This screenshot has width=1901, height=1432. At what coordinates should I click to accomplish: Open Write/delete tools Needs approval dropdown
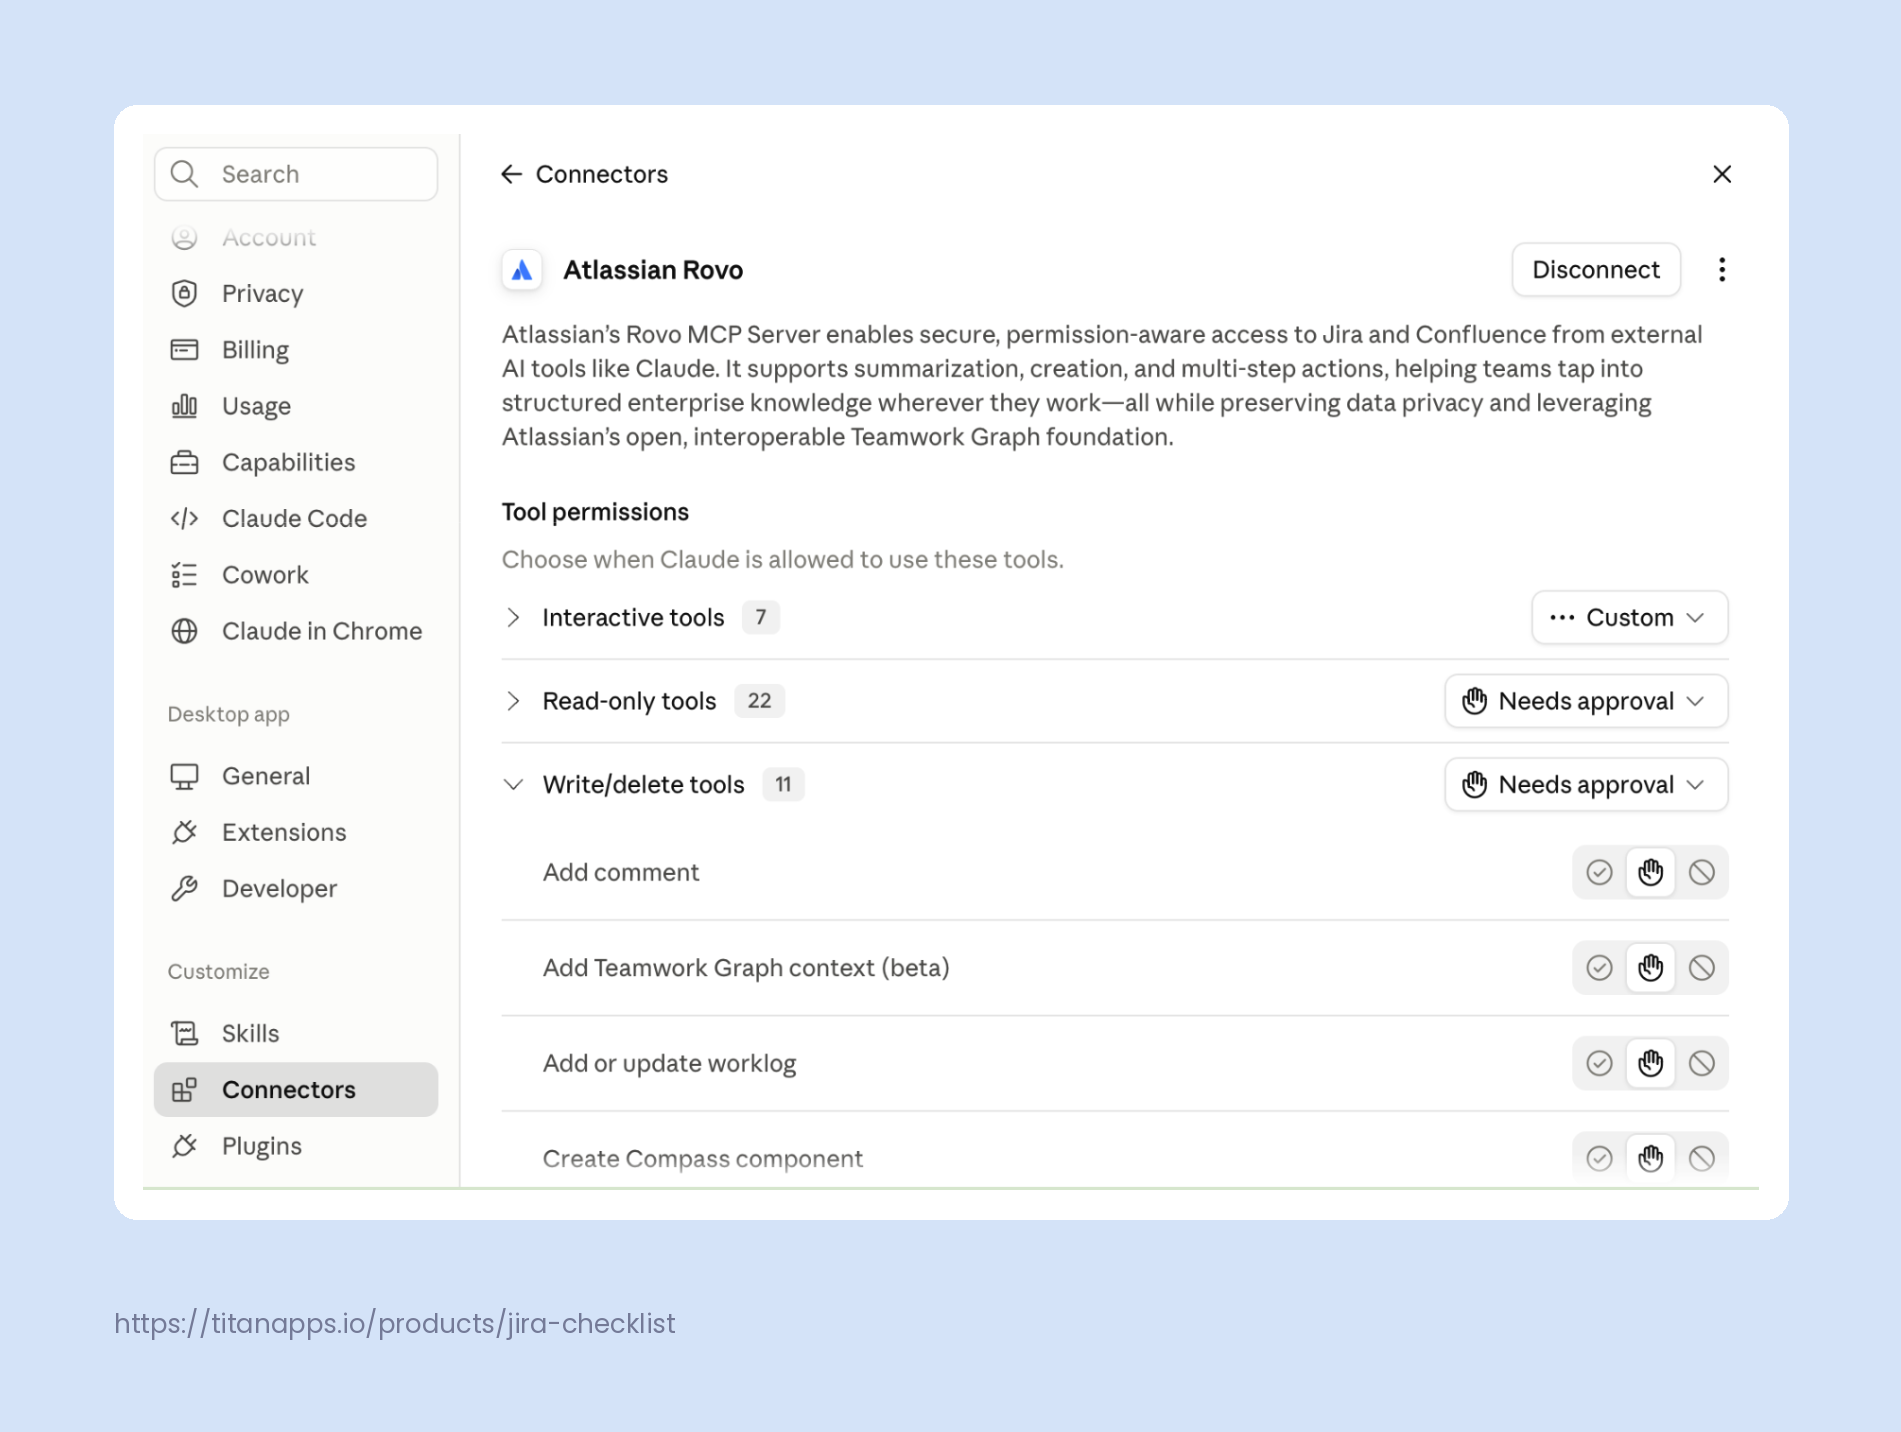point(1586,785)
